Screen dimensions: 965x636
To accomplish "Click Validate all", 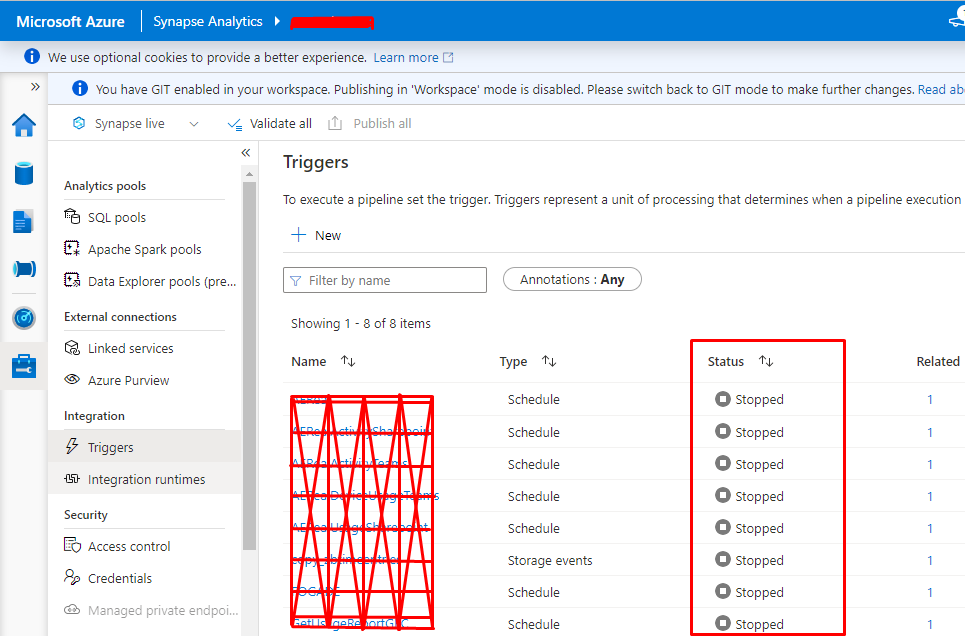I will coord(270,124).
